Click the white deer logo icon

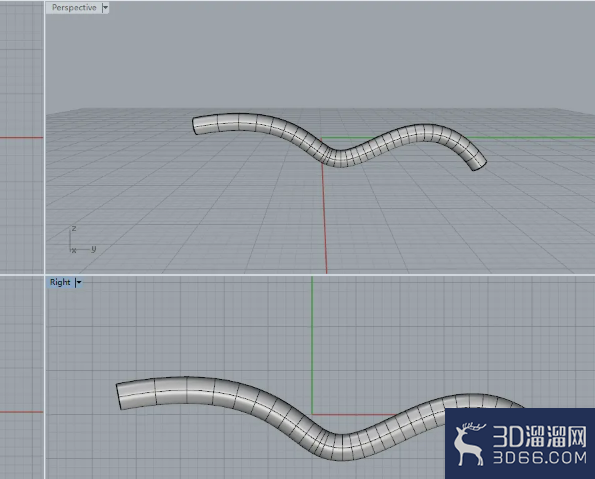[x=470, y=444]
